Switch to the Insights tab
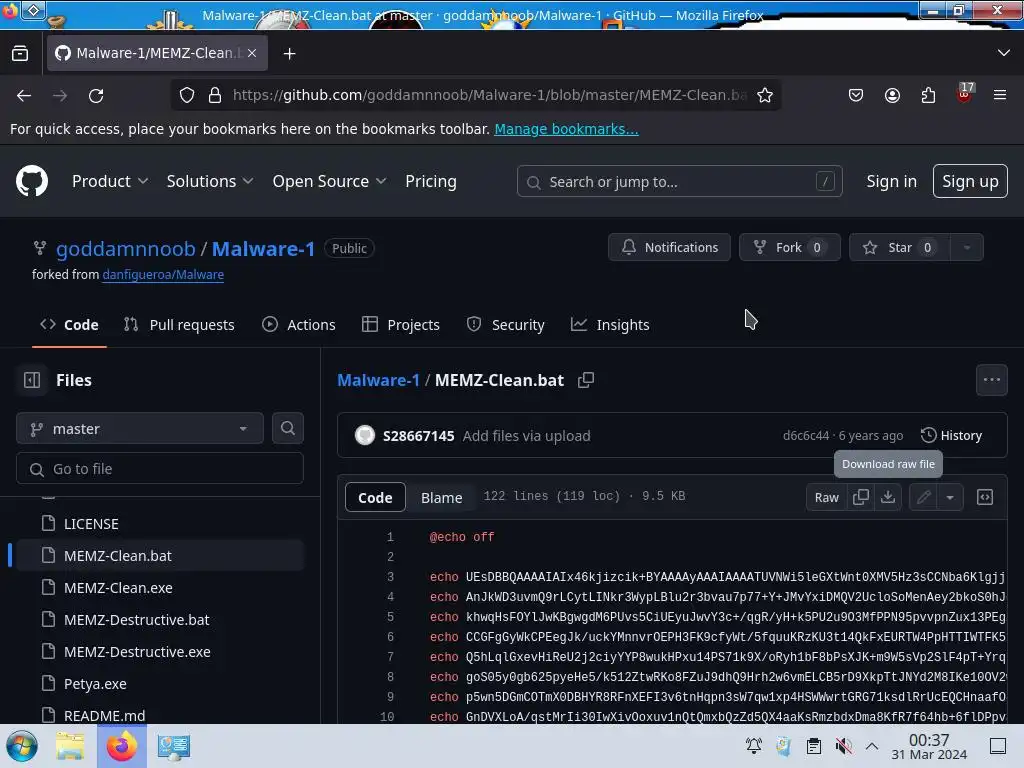The width and height of the screenshot is (1024, 768). pos(610,325)
